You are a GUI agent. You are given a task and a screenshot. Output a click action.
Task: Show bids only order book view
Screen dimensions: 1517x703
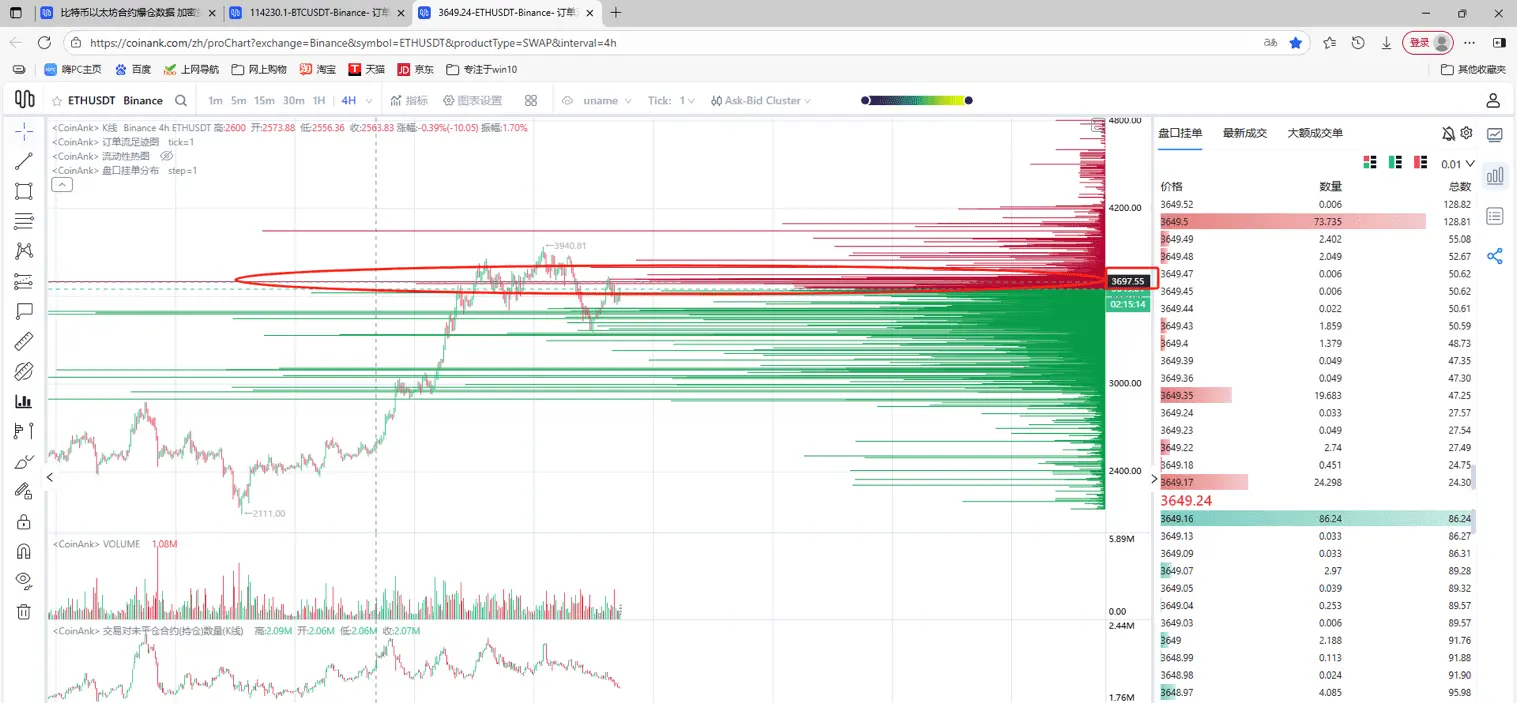1395,163
